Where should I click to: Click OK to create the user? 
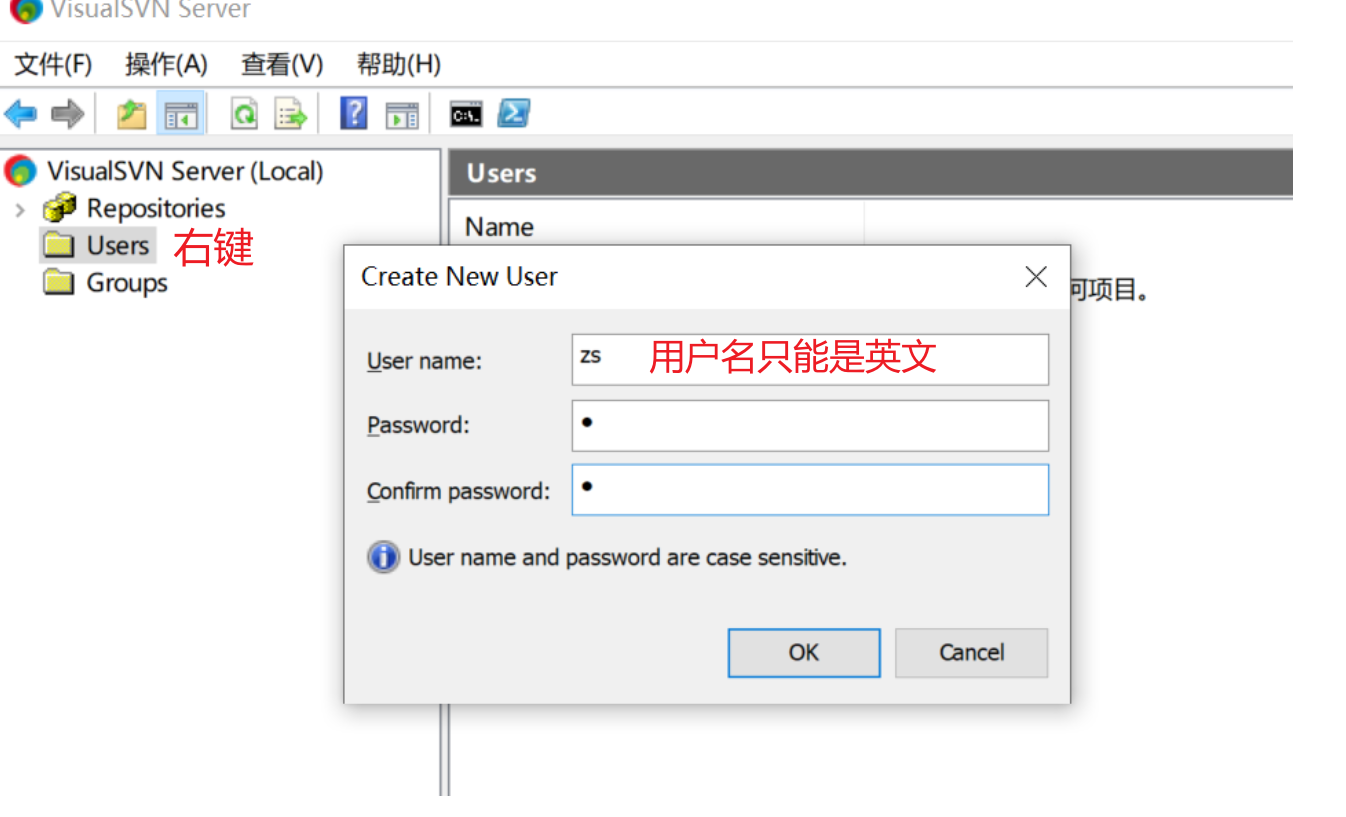[803, 653]
